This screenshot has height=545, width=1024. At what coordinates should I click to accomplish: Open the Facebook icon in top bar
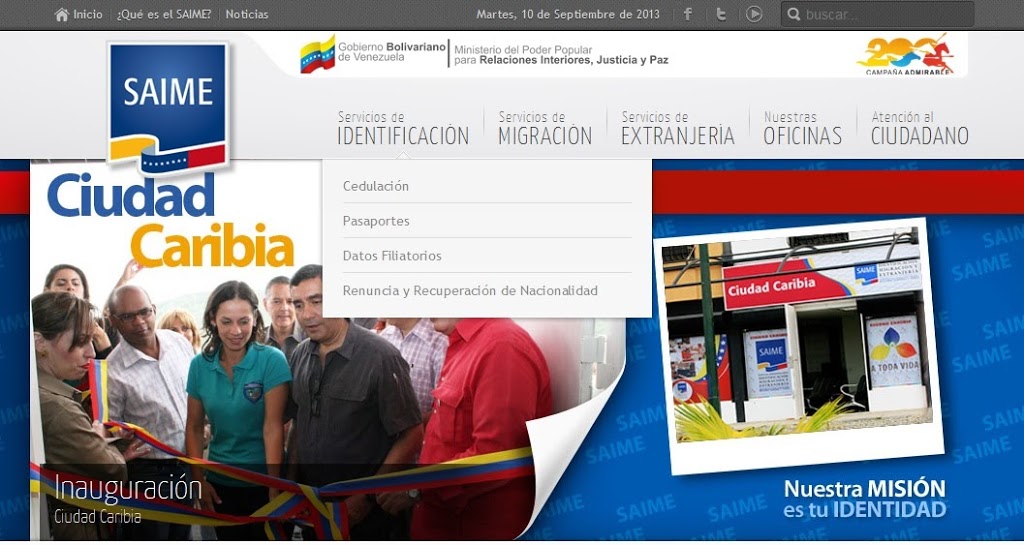688,14
